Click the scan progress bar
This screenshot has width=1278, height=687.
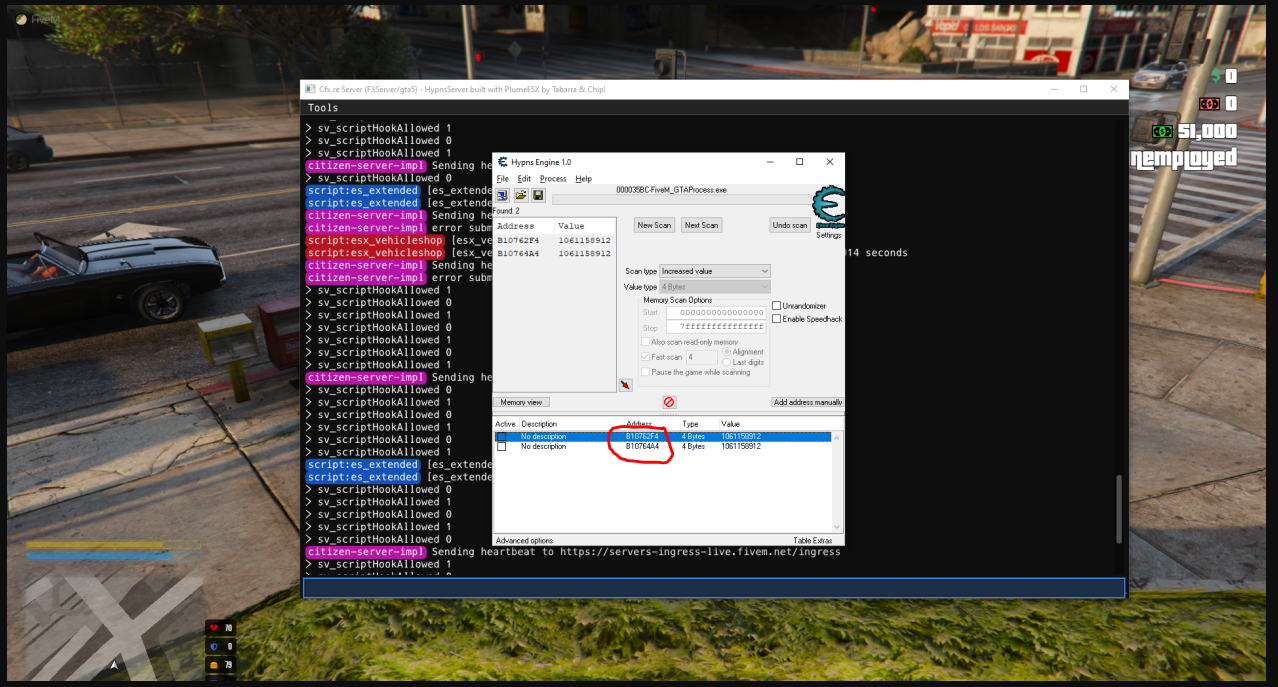point(680,200)
